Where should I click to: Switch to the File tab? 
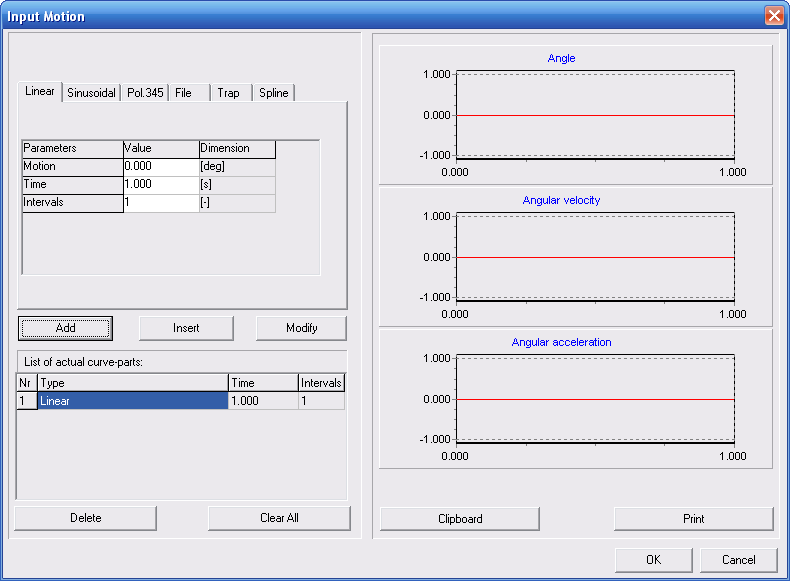click(x=189, y=93)
